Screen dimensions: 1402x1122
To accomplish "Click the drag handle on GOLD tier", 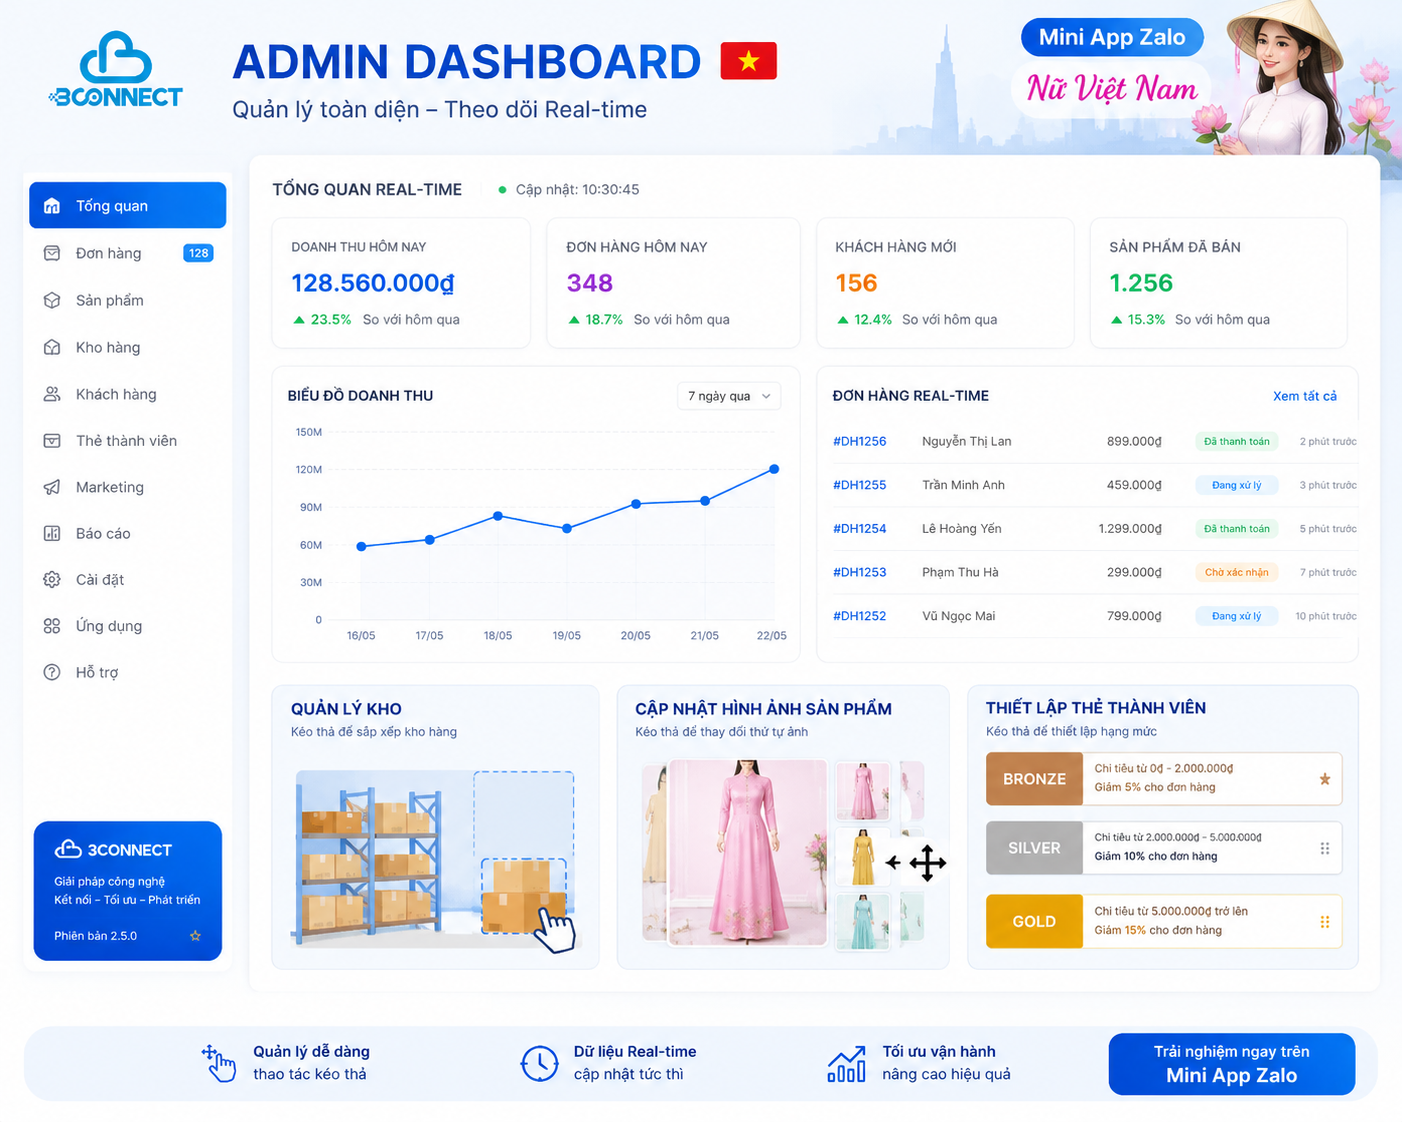I will pos(1325,922).
